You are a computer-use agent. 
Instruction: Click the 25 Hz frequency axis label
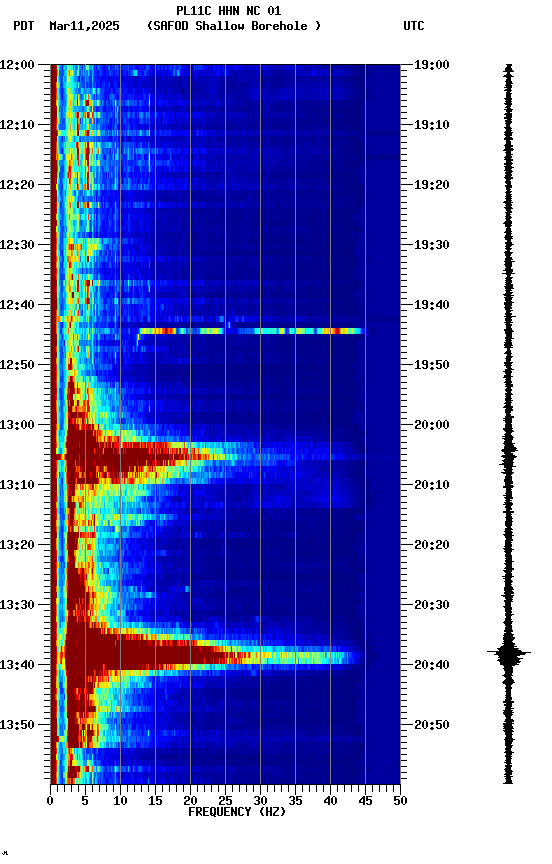tap(225, 801)
